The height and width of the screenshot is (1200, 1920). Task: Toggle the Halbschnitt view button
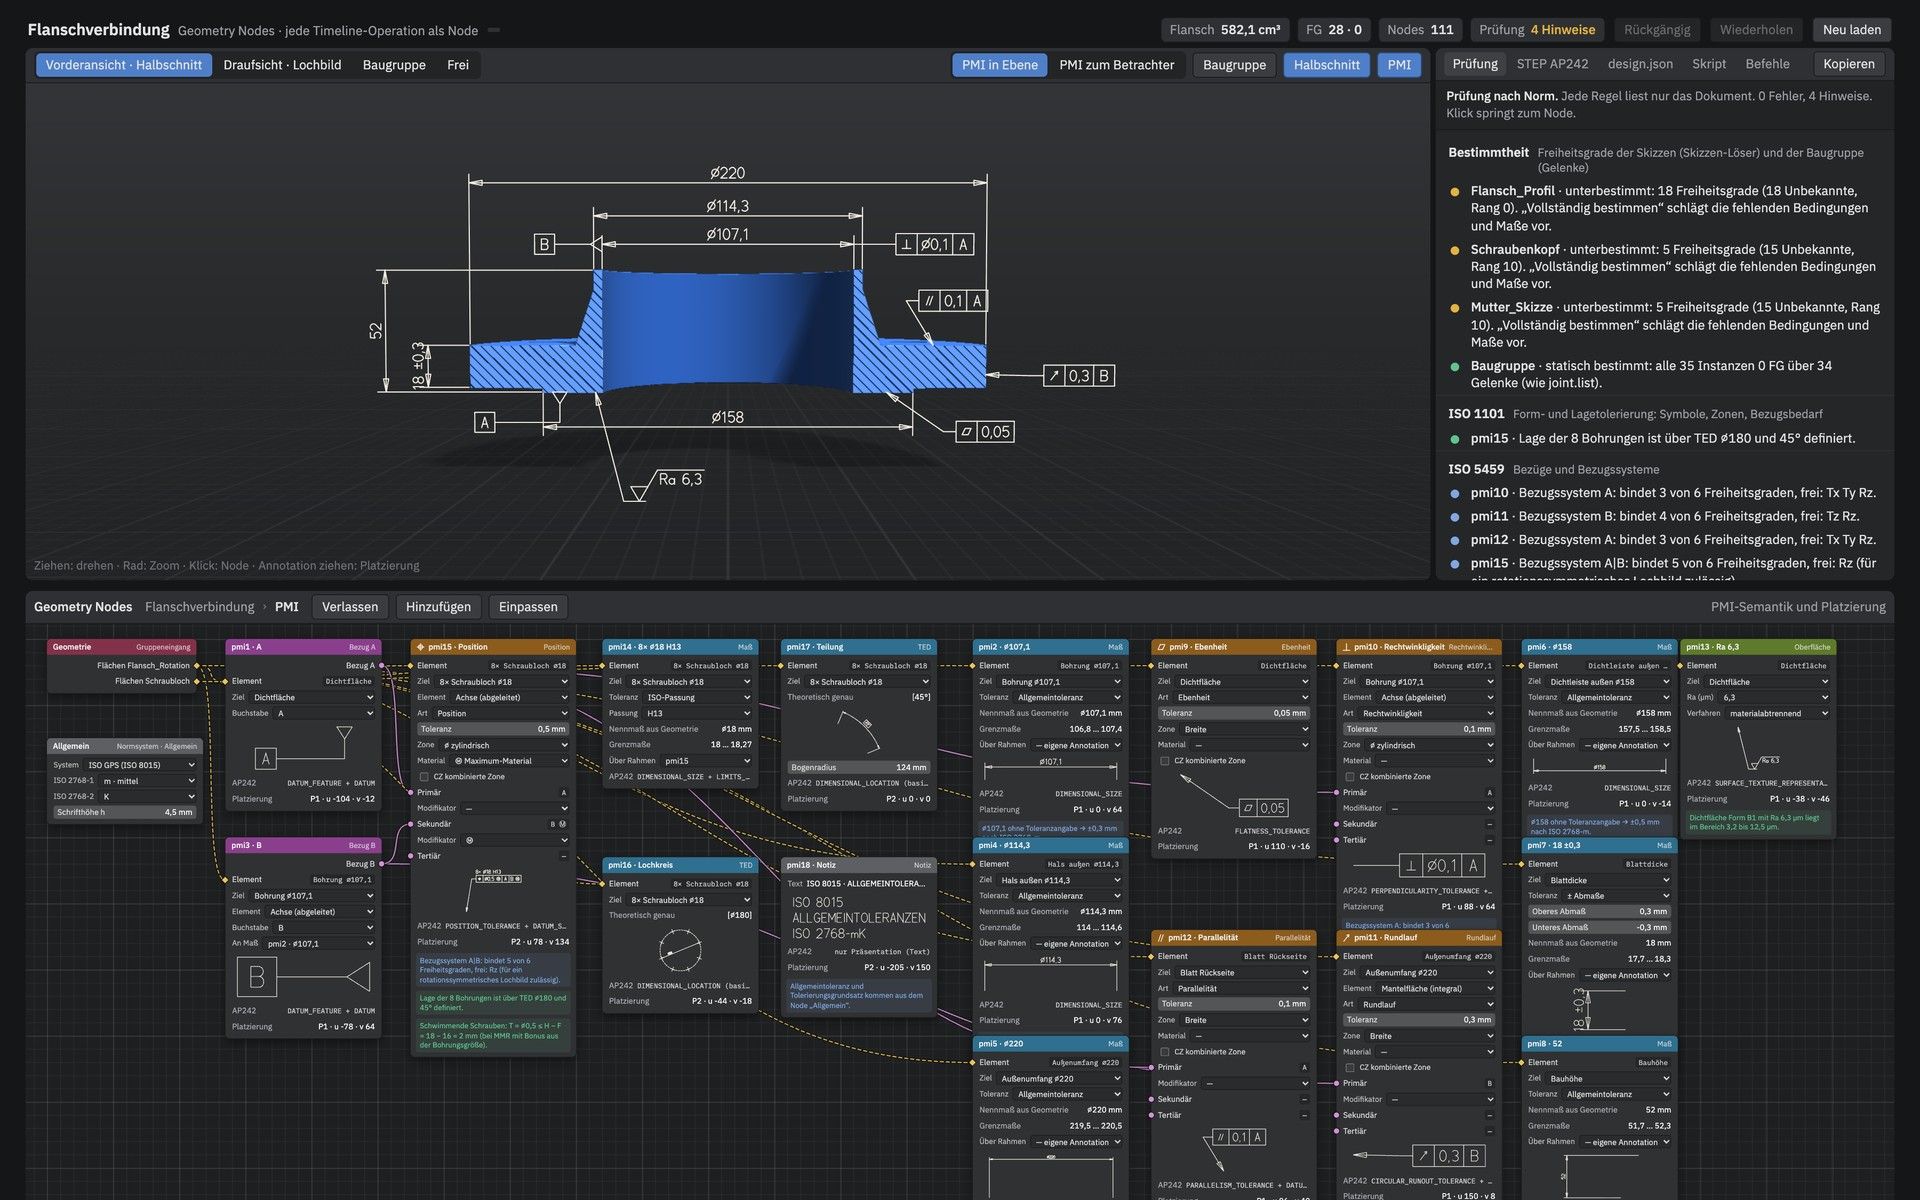tap(1326, 65)
